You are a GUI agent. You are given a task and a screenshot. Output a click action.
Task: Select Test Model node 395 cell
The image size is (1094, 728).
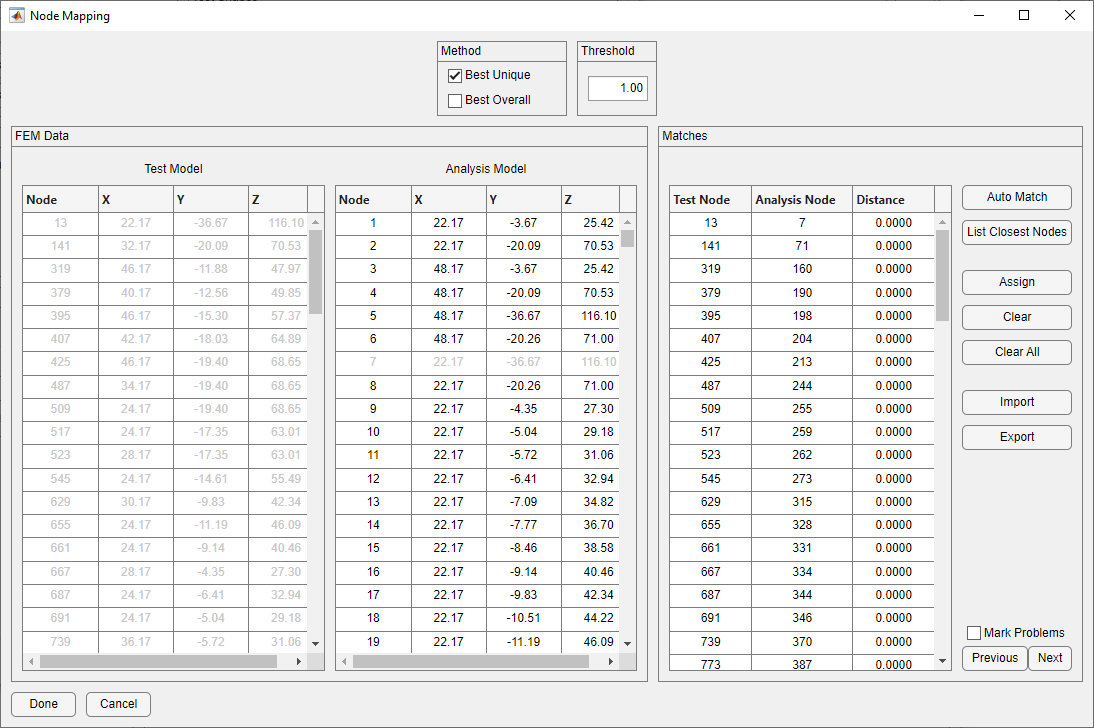[x=60, y=316]
